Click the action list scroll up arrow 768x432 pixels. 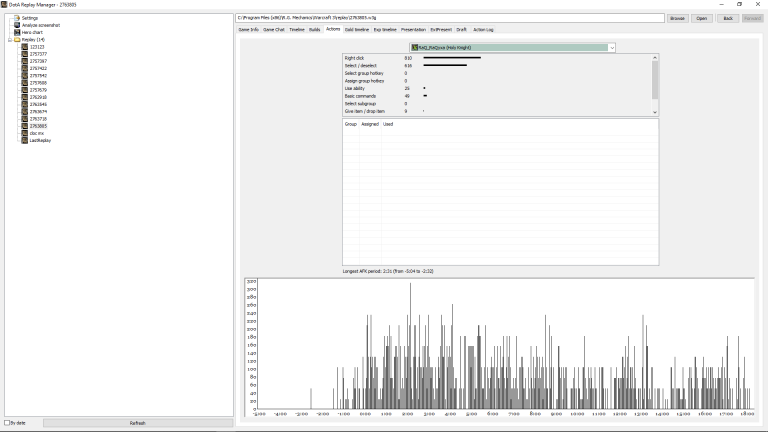655,58
